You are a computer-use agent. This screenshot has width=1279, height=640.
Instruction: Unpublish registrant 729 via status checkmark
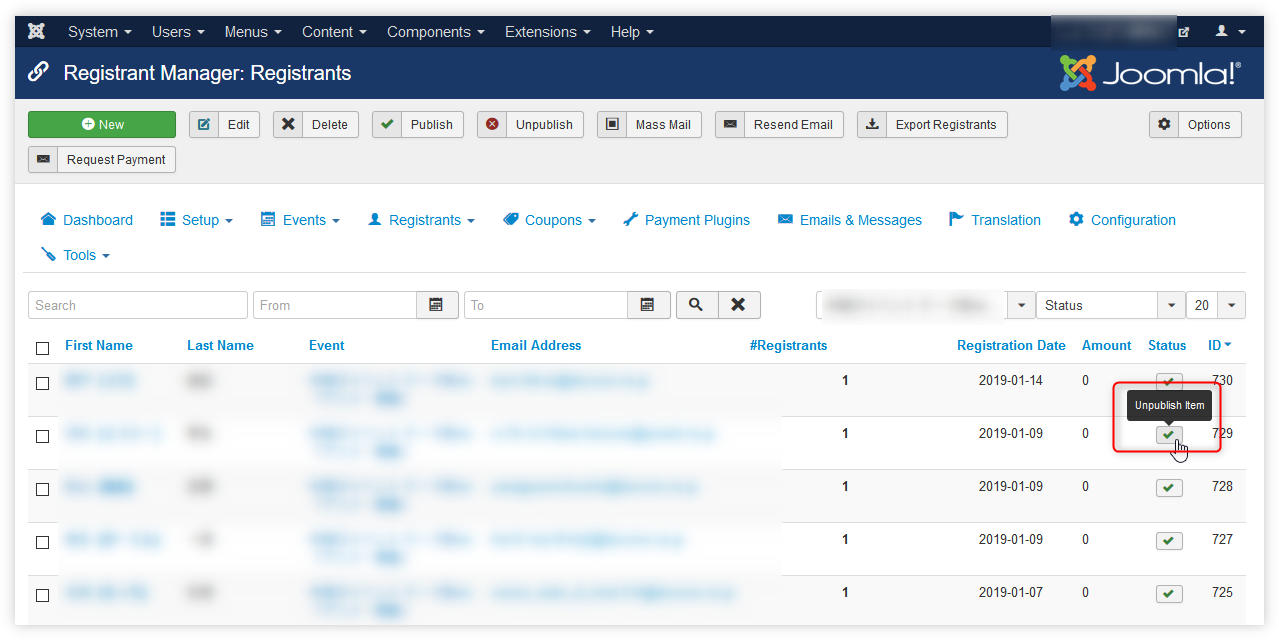pyautogui.click(x=1168, y=434)
